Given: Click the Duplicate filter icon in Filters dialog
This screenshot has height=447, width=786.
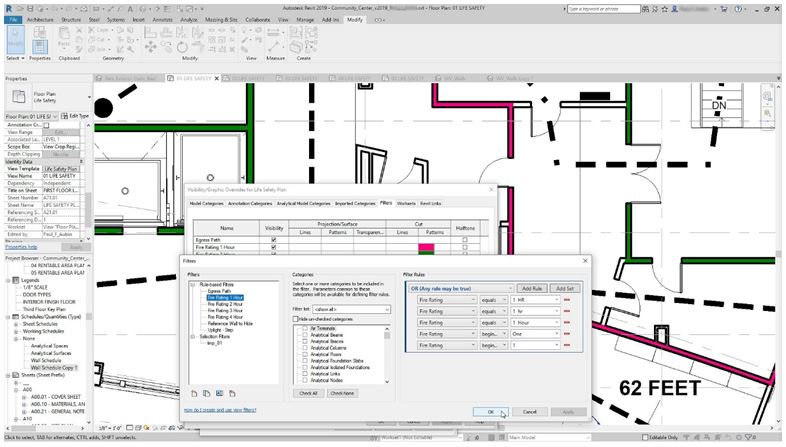Looking at the screenshot, I should point(207,393).
